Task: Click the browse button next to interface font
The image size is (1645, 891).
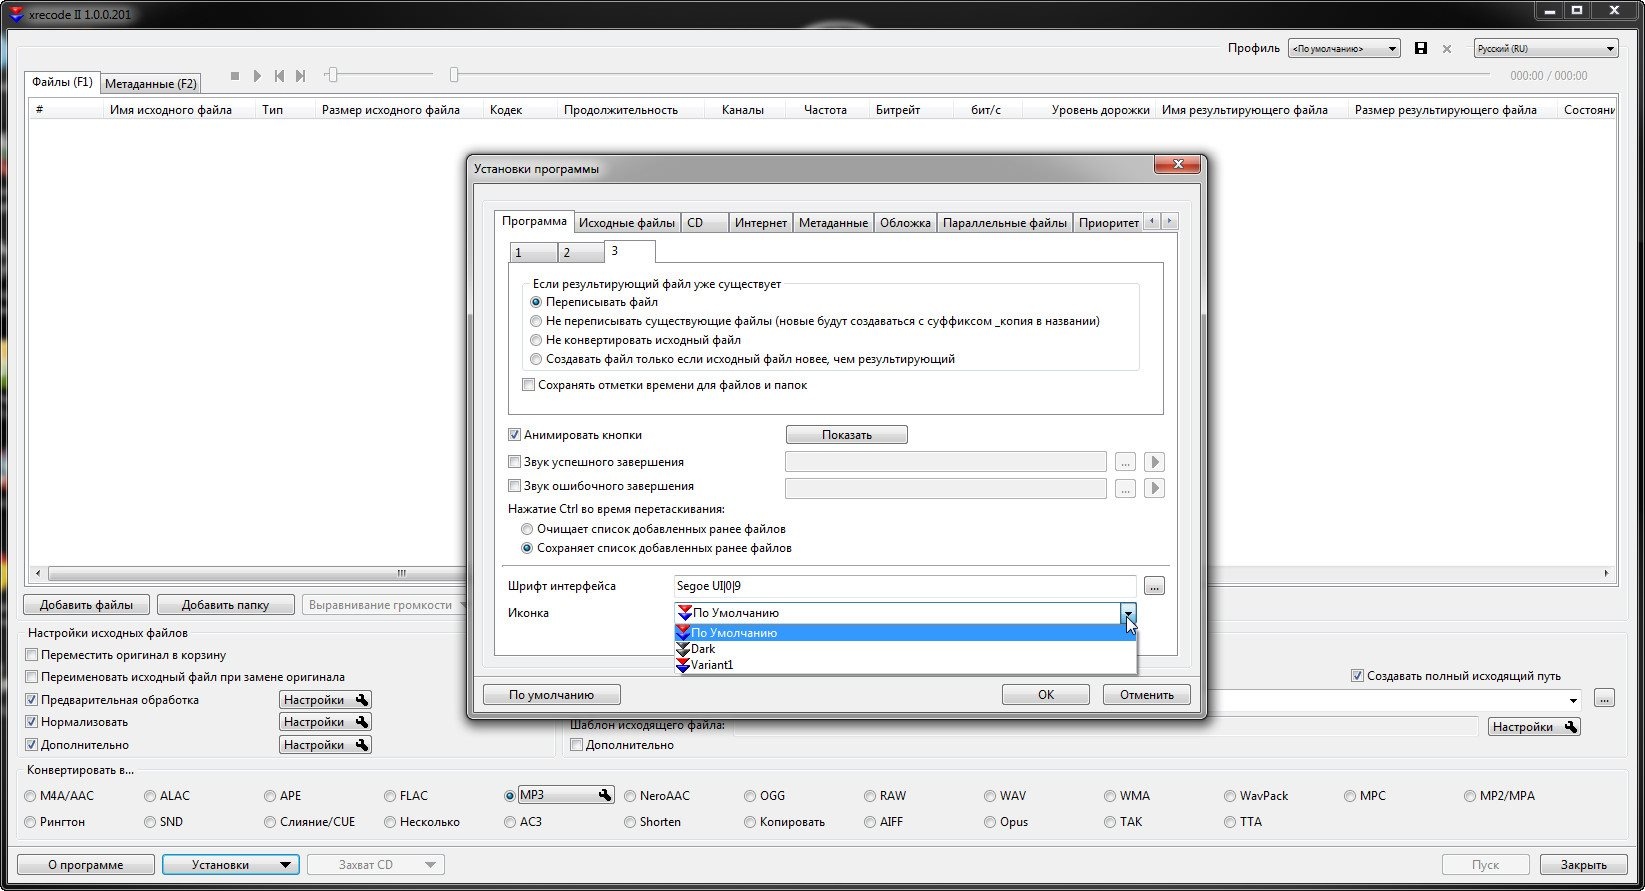Action: [x=1153, y=586]
